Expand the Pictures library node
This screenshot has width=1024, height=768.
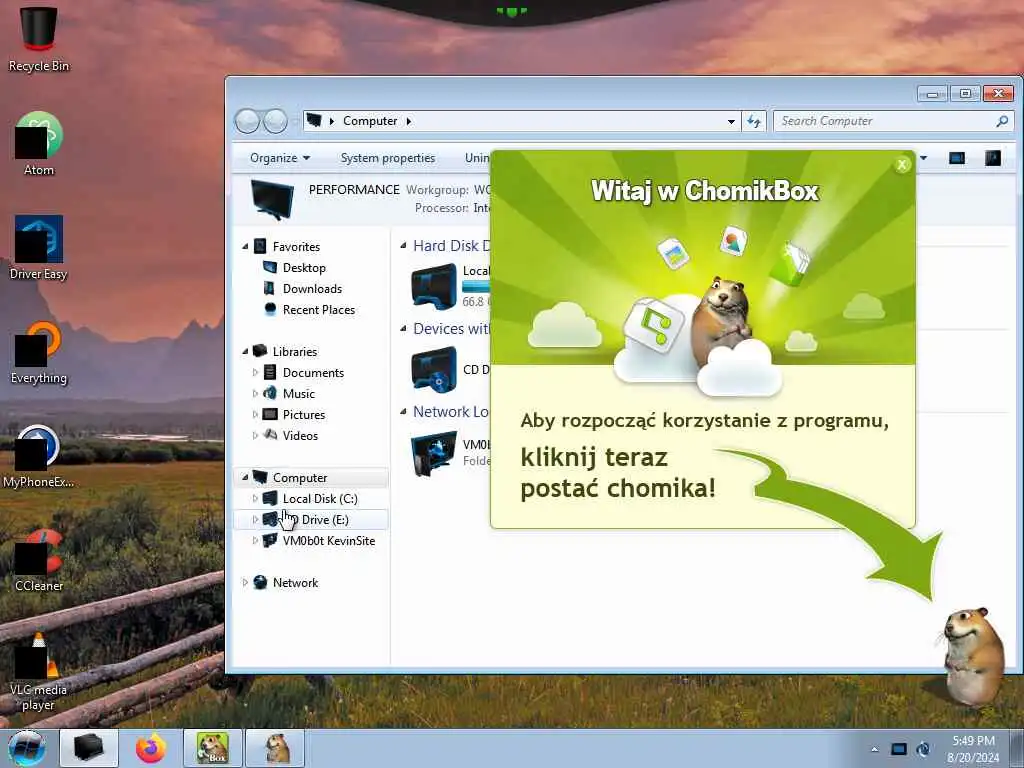tap(255, 414)
